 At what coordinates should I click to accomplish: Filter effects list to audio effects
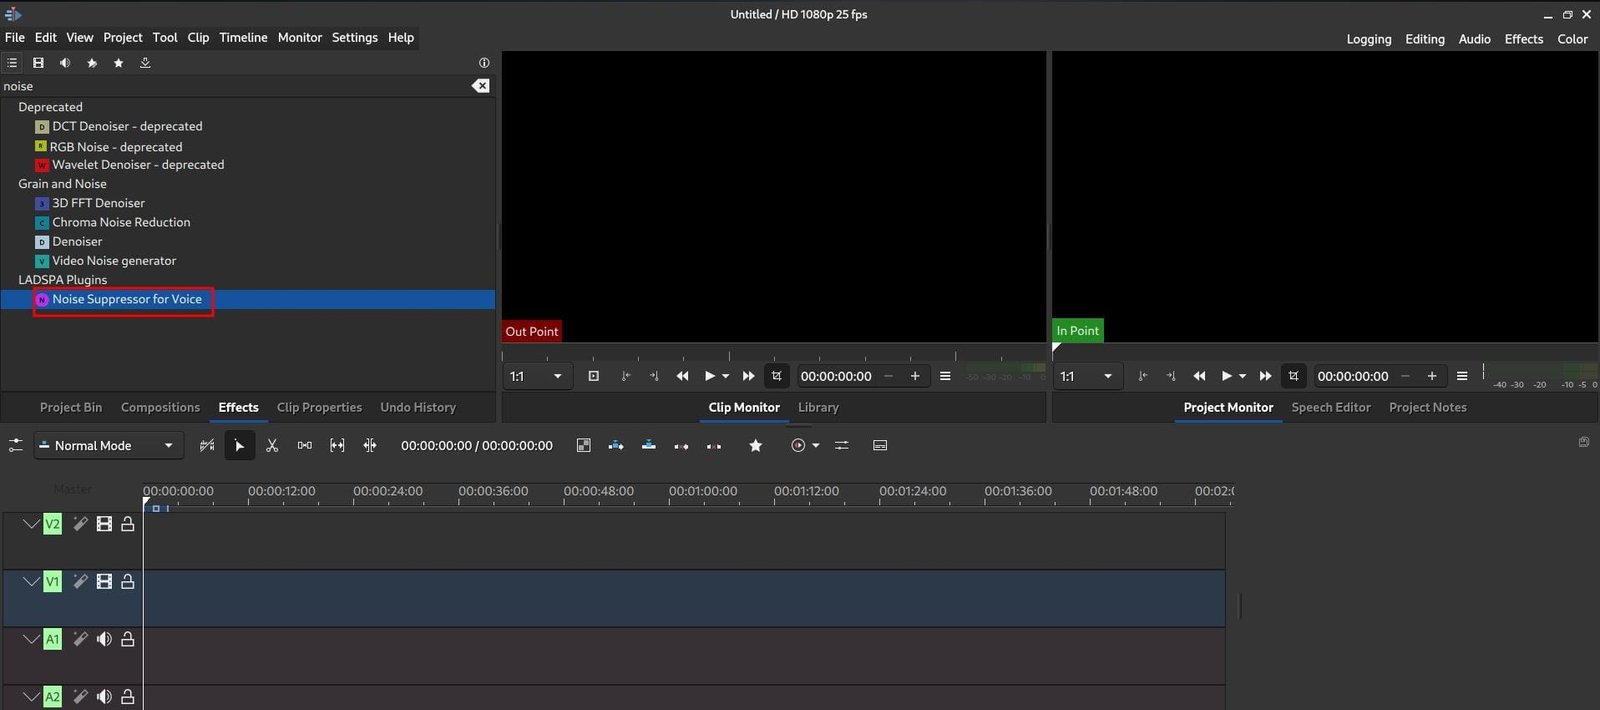(x=65, y=63)
